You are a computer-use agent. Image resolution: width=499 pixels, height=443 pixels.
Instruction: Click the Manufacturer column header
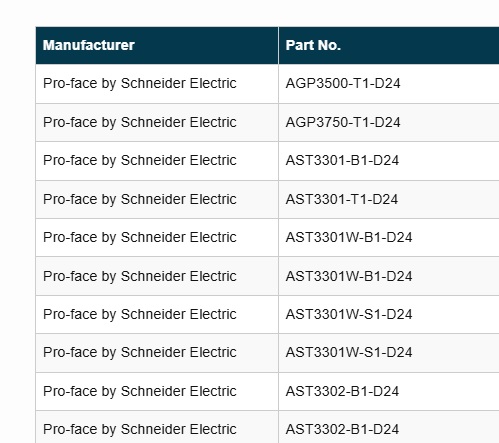coord(157,45)
